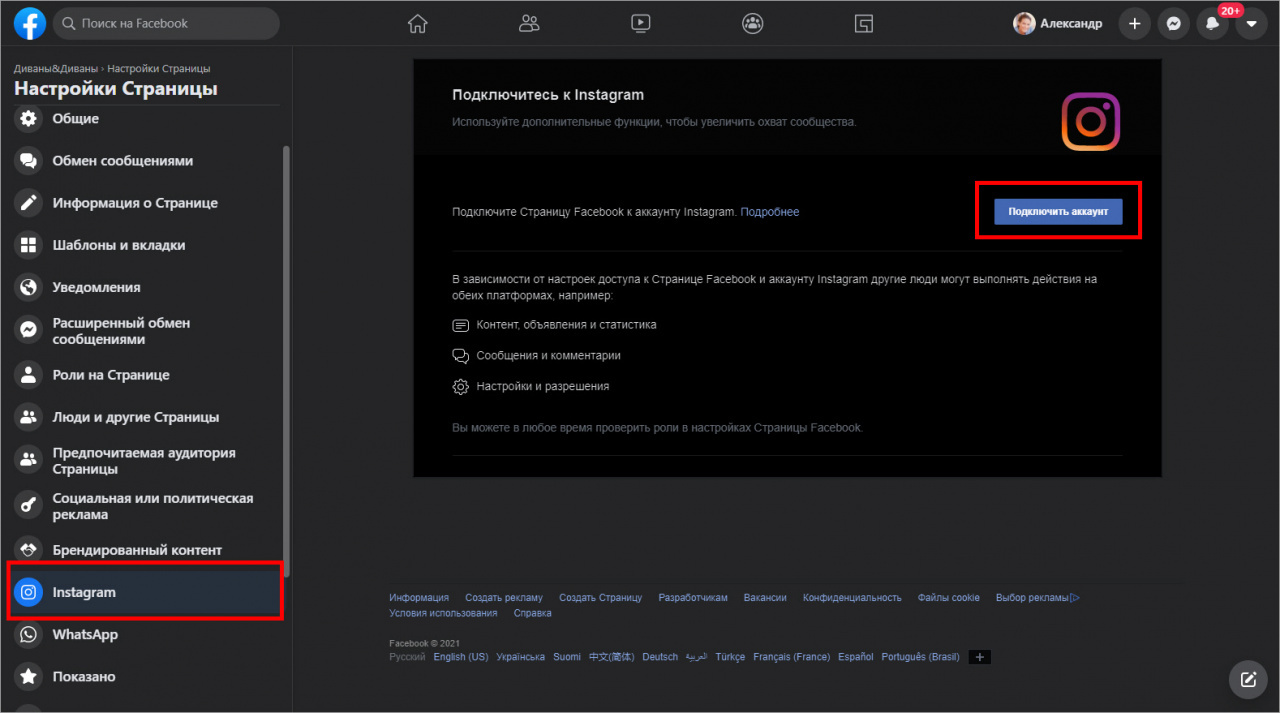Switch language to Türkçe
This screenshot has width=1280, height=713.
730,657
